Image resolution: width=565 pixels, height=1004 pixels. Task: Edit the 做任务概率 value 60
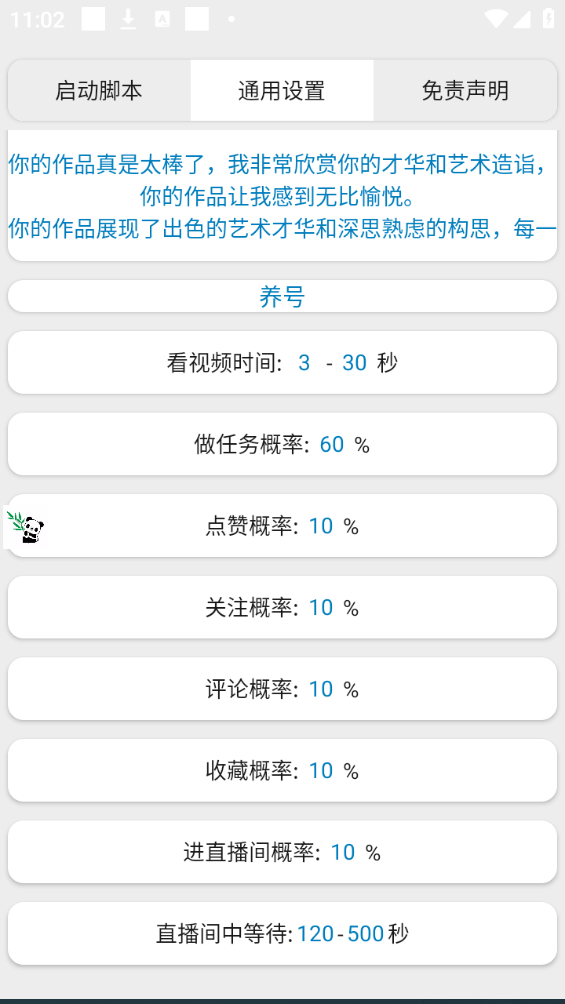point(332,444)
